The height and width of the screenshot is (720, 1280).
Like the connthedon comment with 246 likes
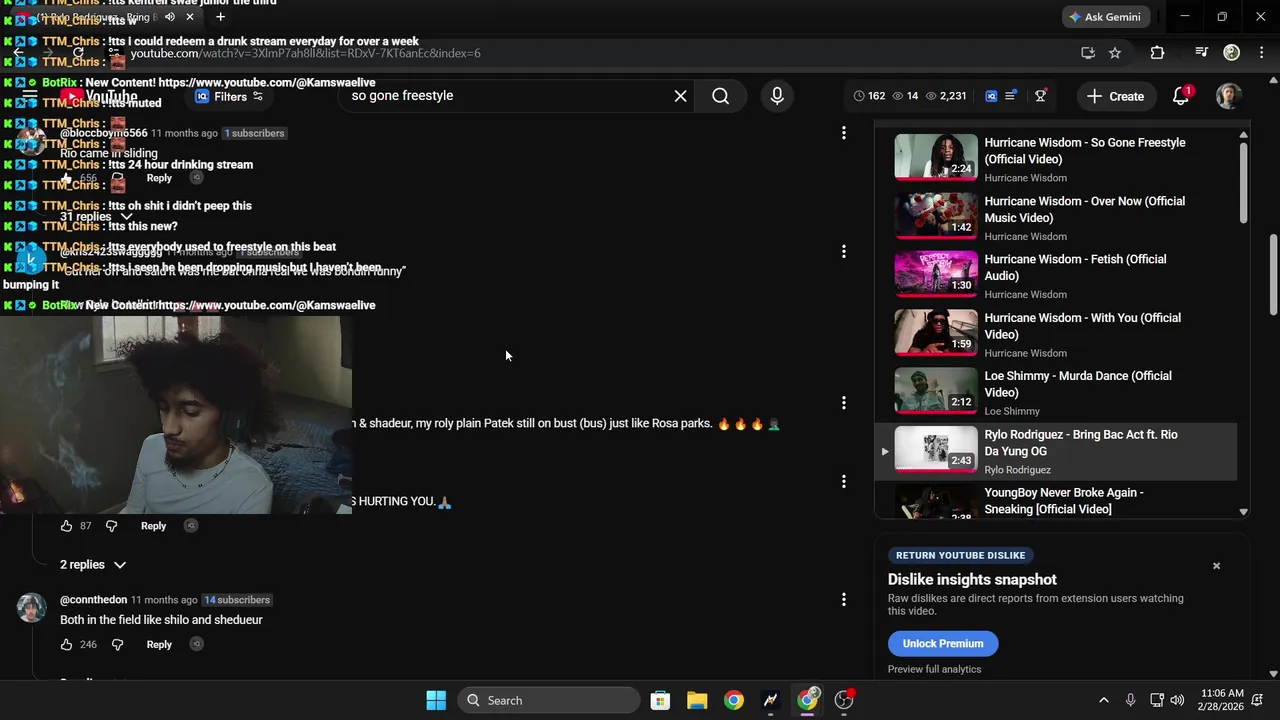[67, 645]
